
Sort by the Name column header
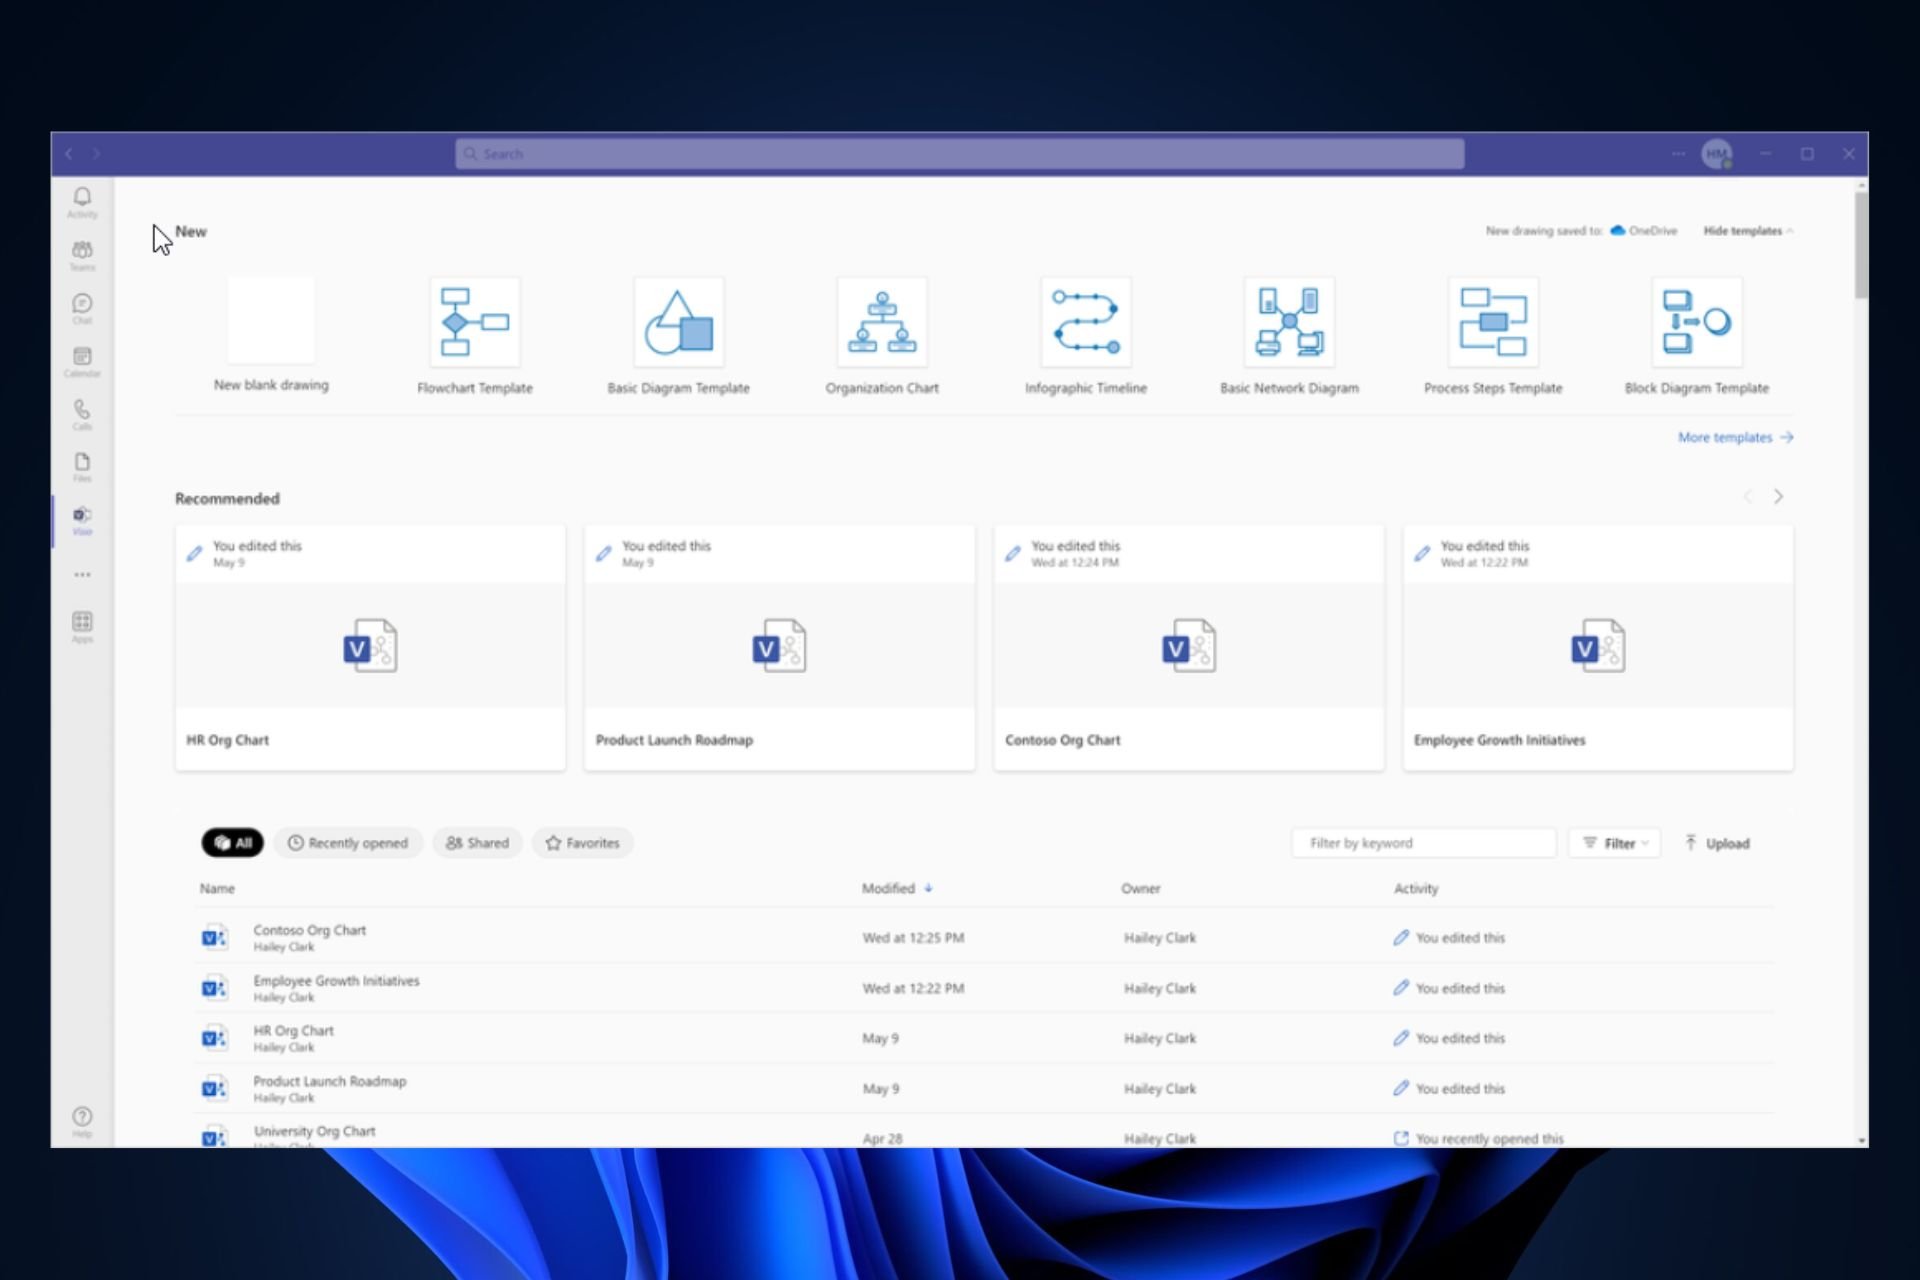click(217, 888)
